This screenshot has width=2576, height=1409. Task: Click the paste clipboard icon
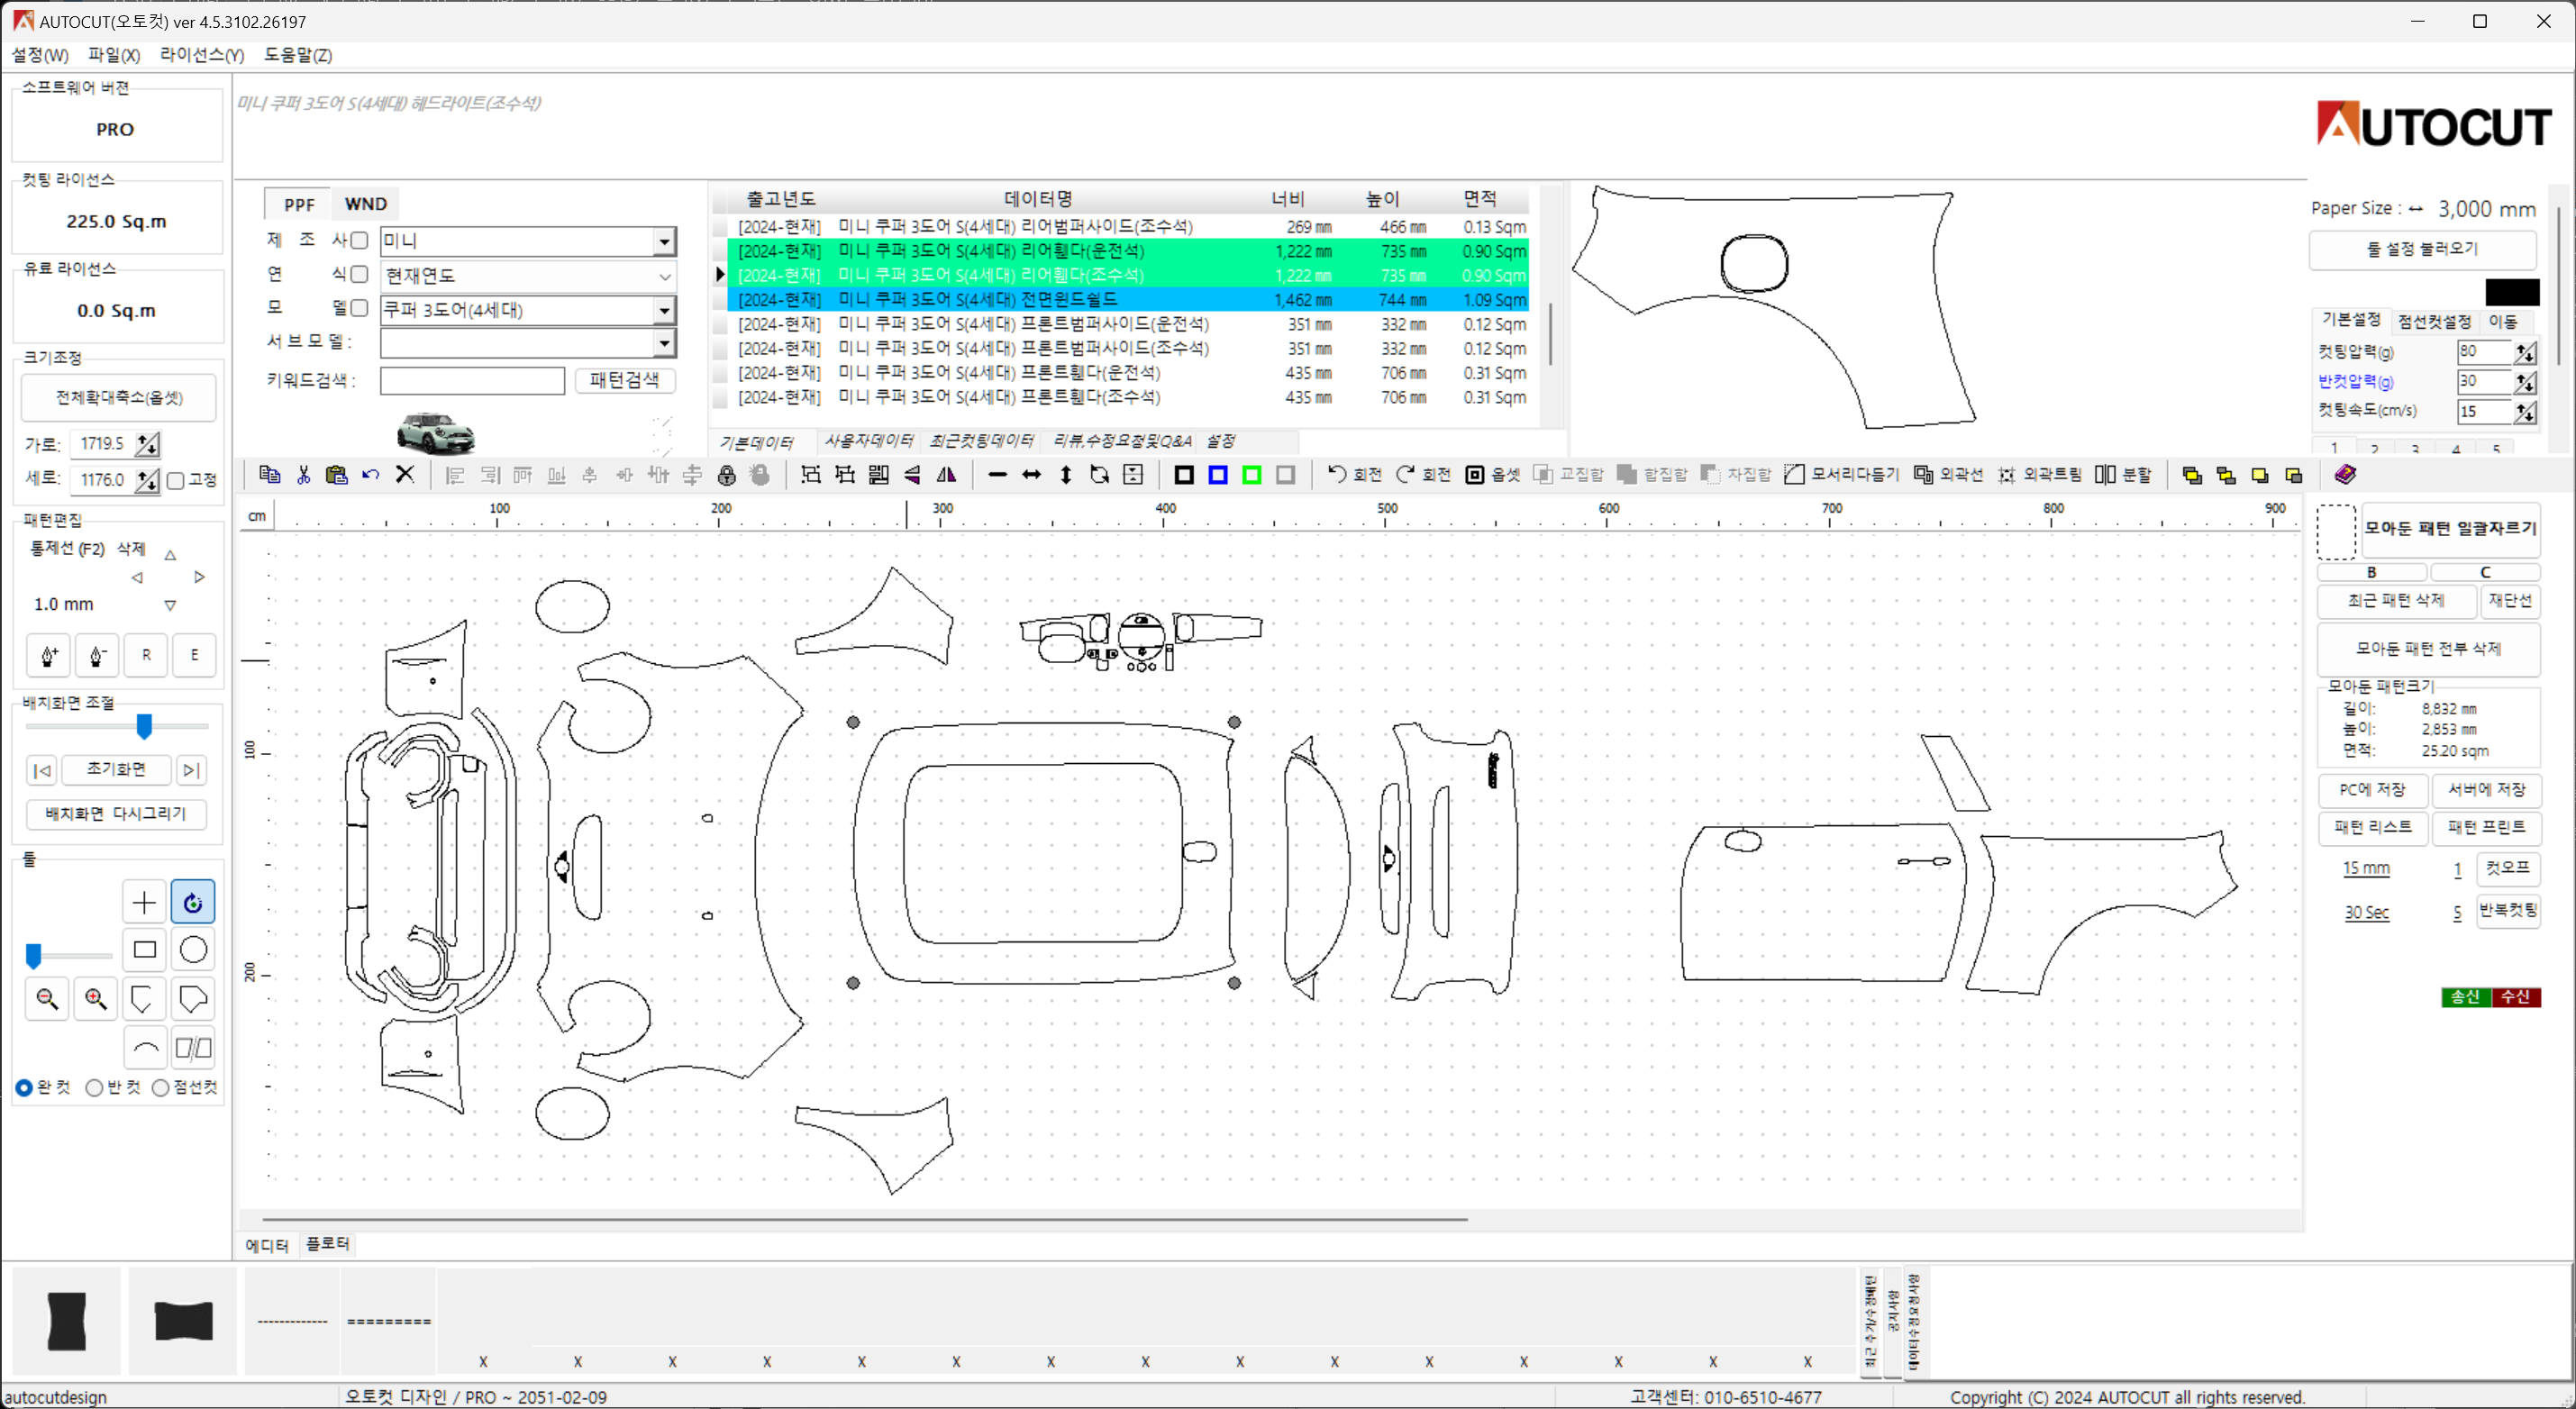click(x=337, y=475)
